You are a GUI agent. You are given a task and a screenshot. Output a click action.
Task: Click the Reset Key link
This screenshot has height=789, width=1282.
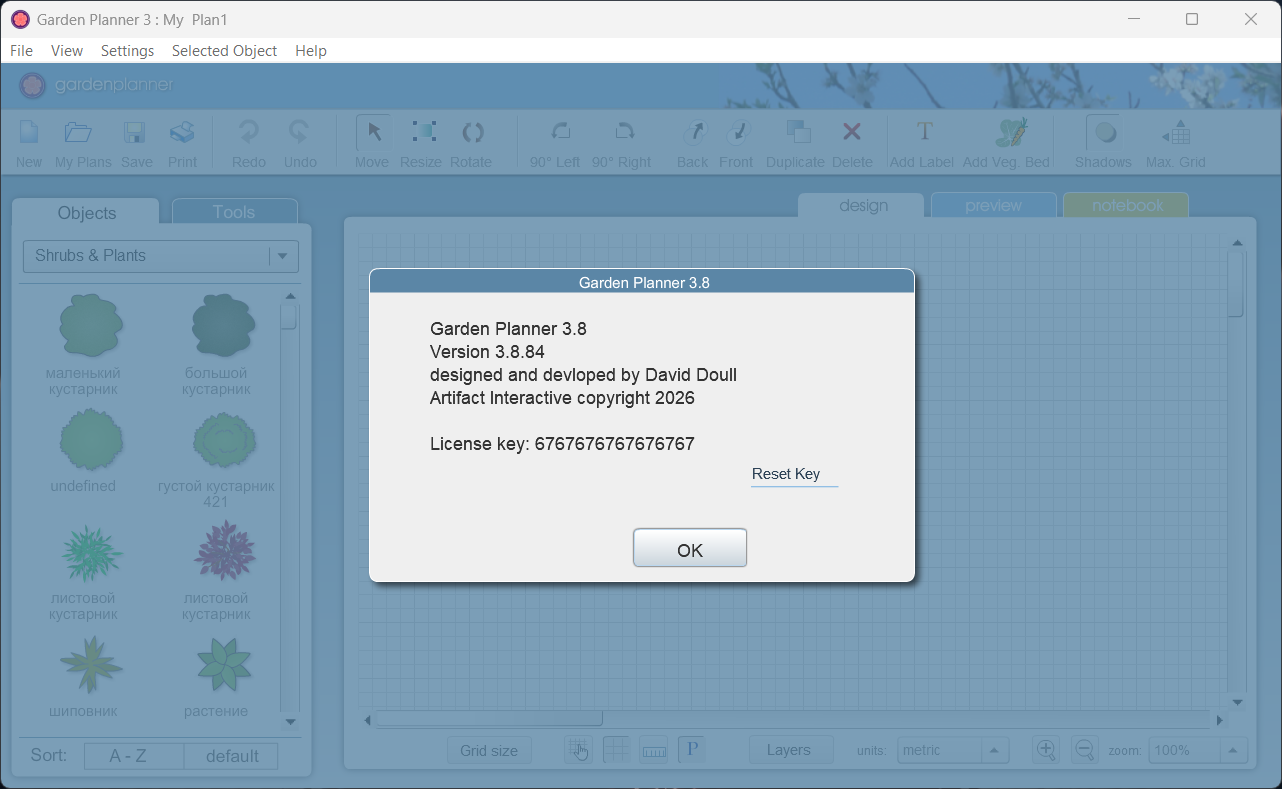(x=786, y=474)
